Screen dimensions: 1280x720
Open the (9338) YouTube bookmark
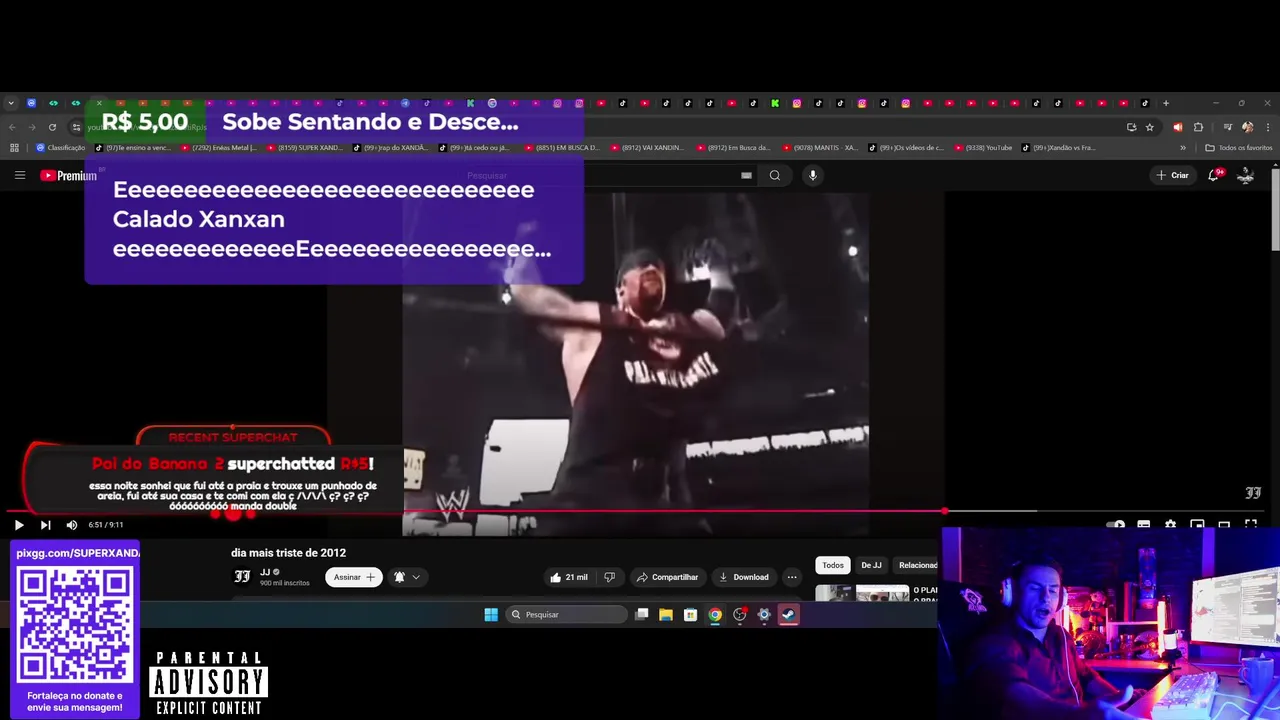click(983, 148)
